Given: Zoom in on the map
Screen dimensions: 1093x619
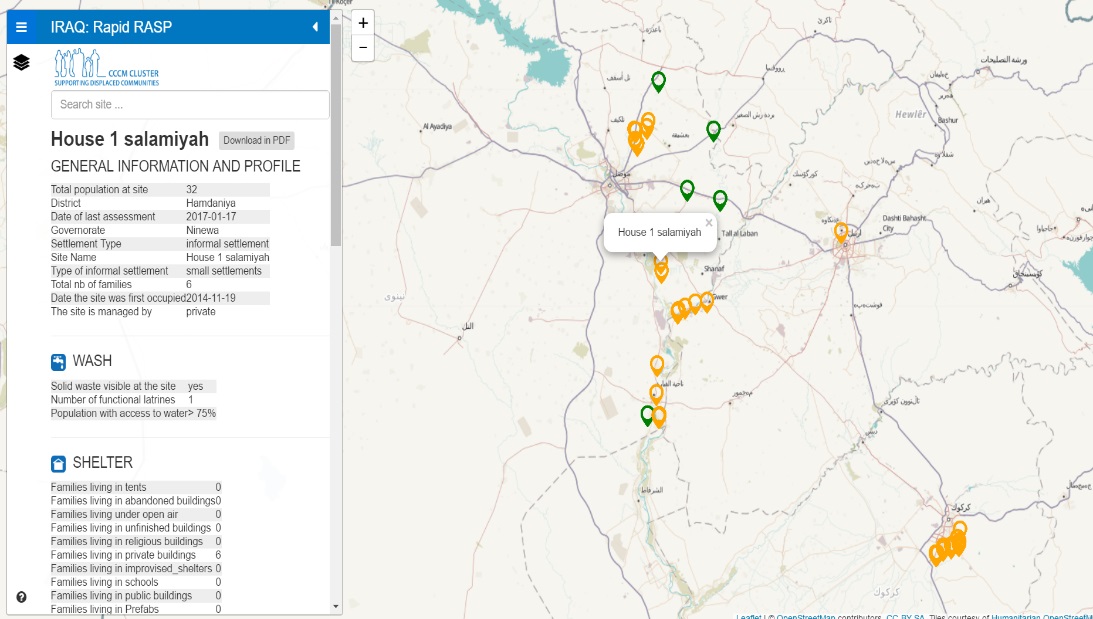Looking at the screenshot, I should 363,23.
